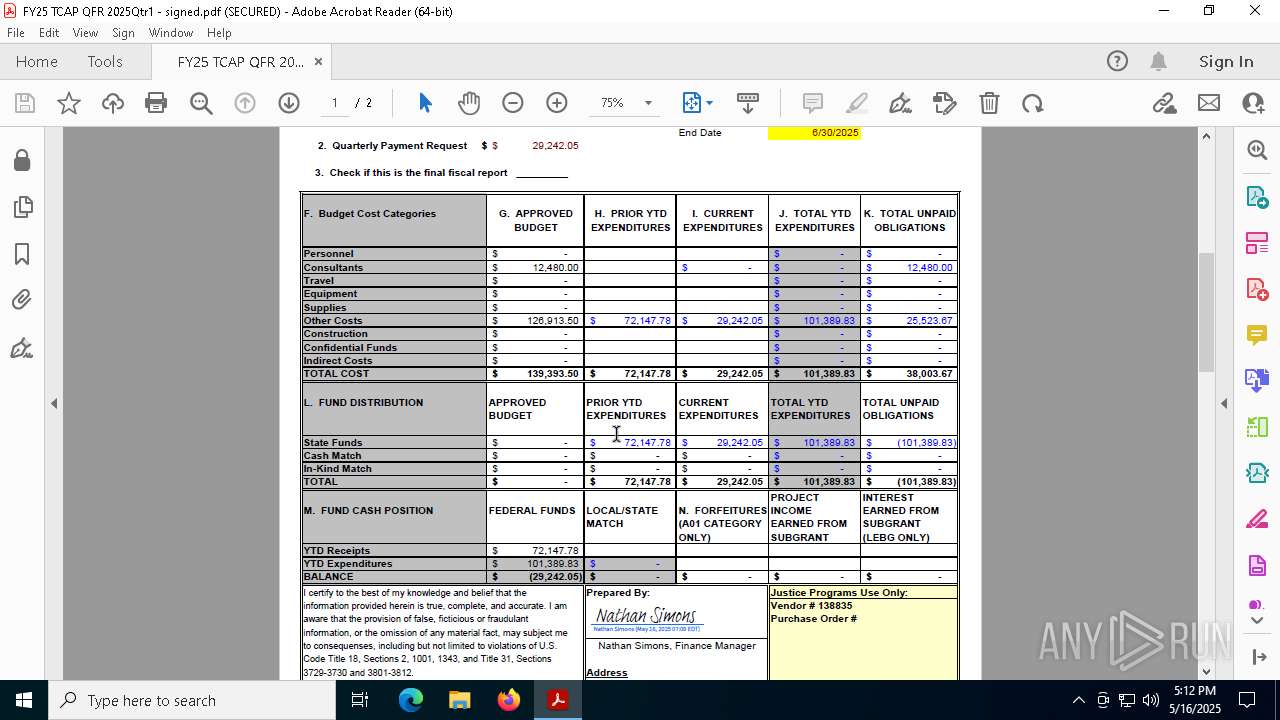The width and height of the screenshot is (1280, 720).
Task: Click the upload to cloud icon
Action: (113, 103)
